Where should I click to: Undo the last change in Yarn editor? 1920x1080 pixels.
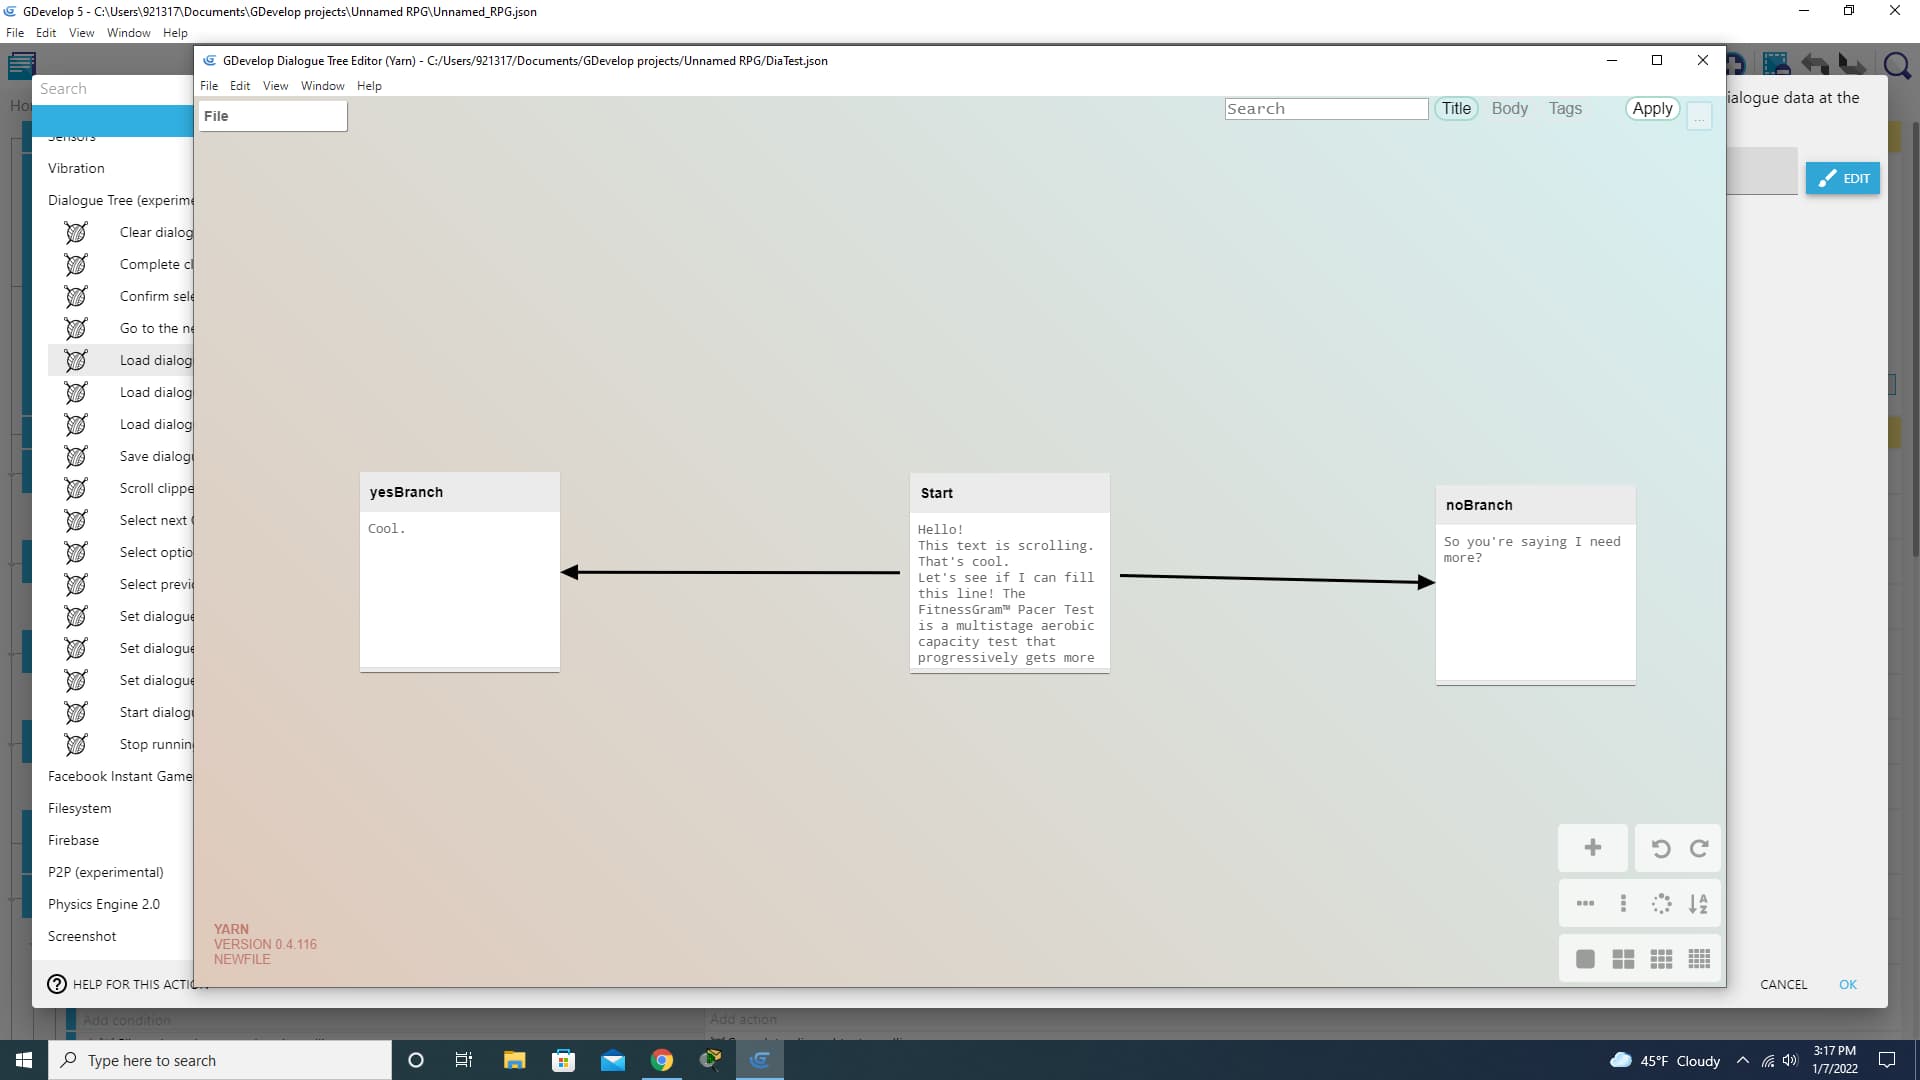click(x=1661, y=848)
